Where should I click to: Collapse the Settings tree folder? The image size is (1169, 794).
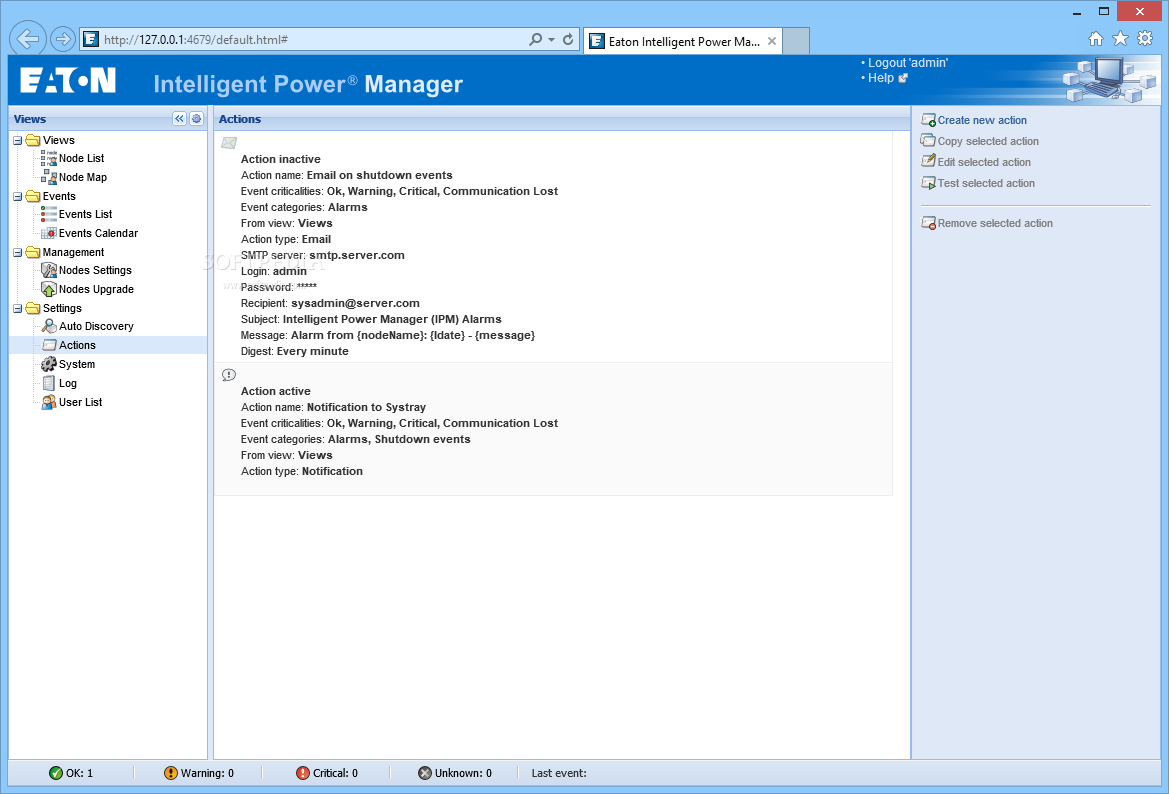click(x=17, y=308)
